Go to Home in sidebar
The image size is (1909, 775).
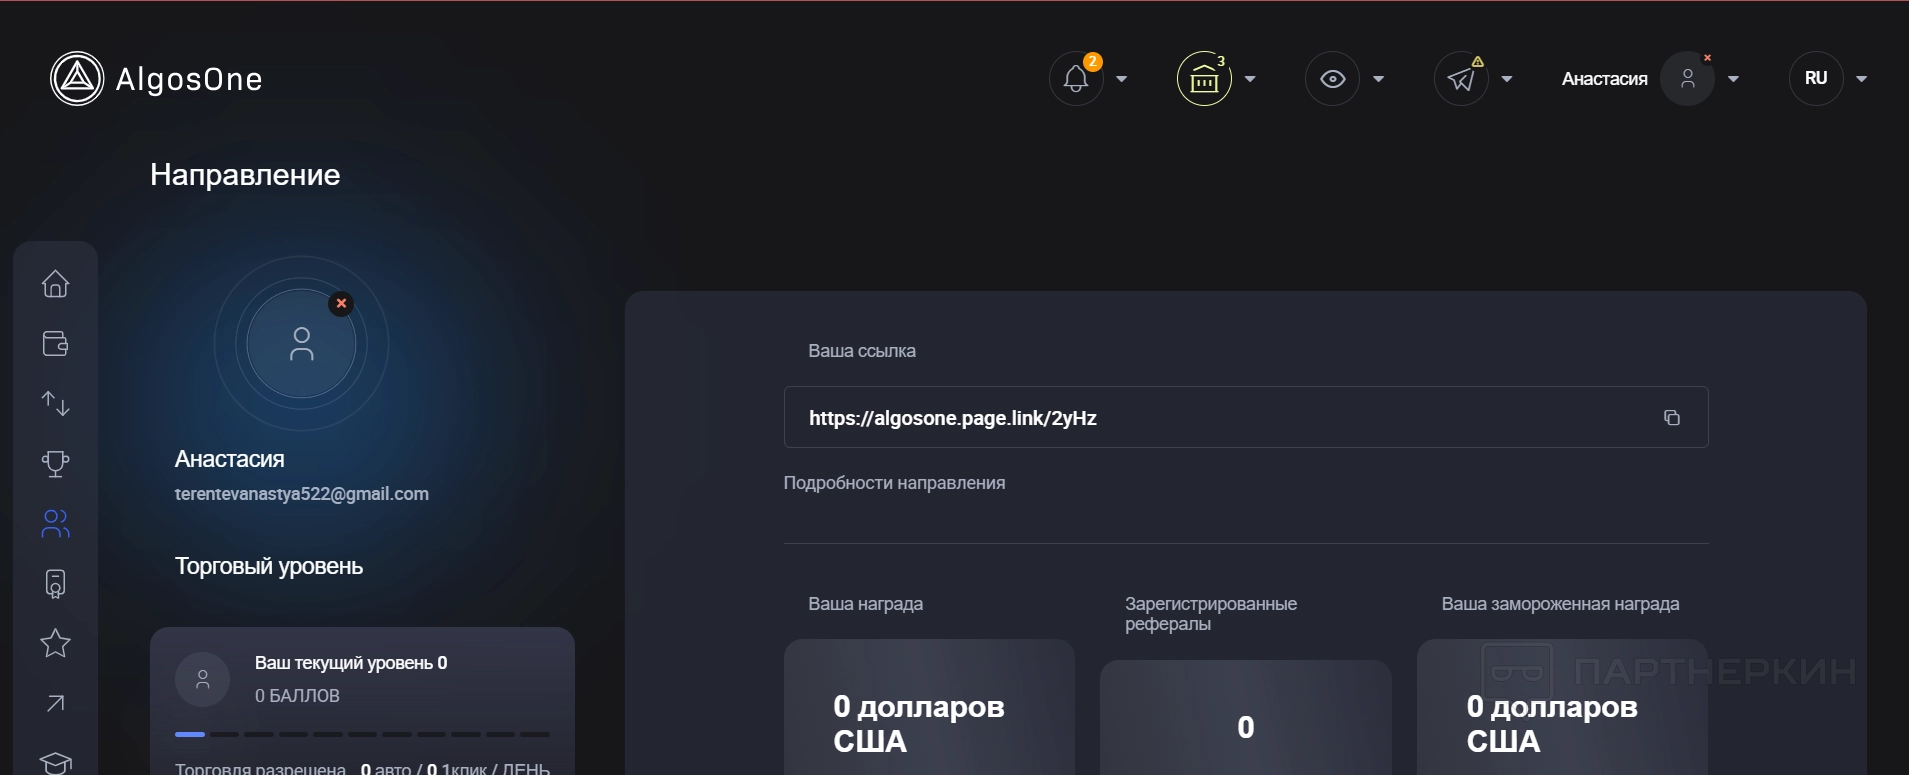click(x=56, y=284)
